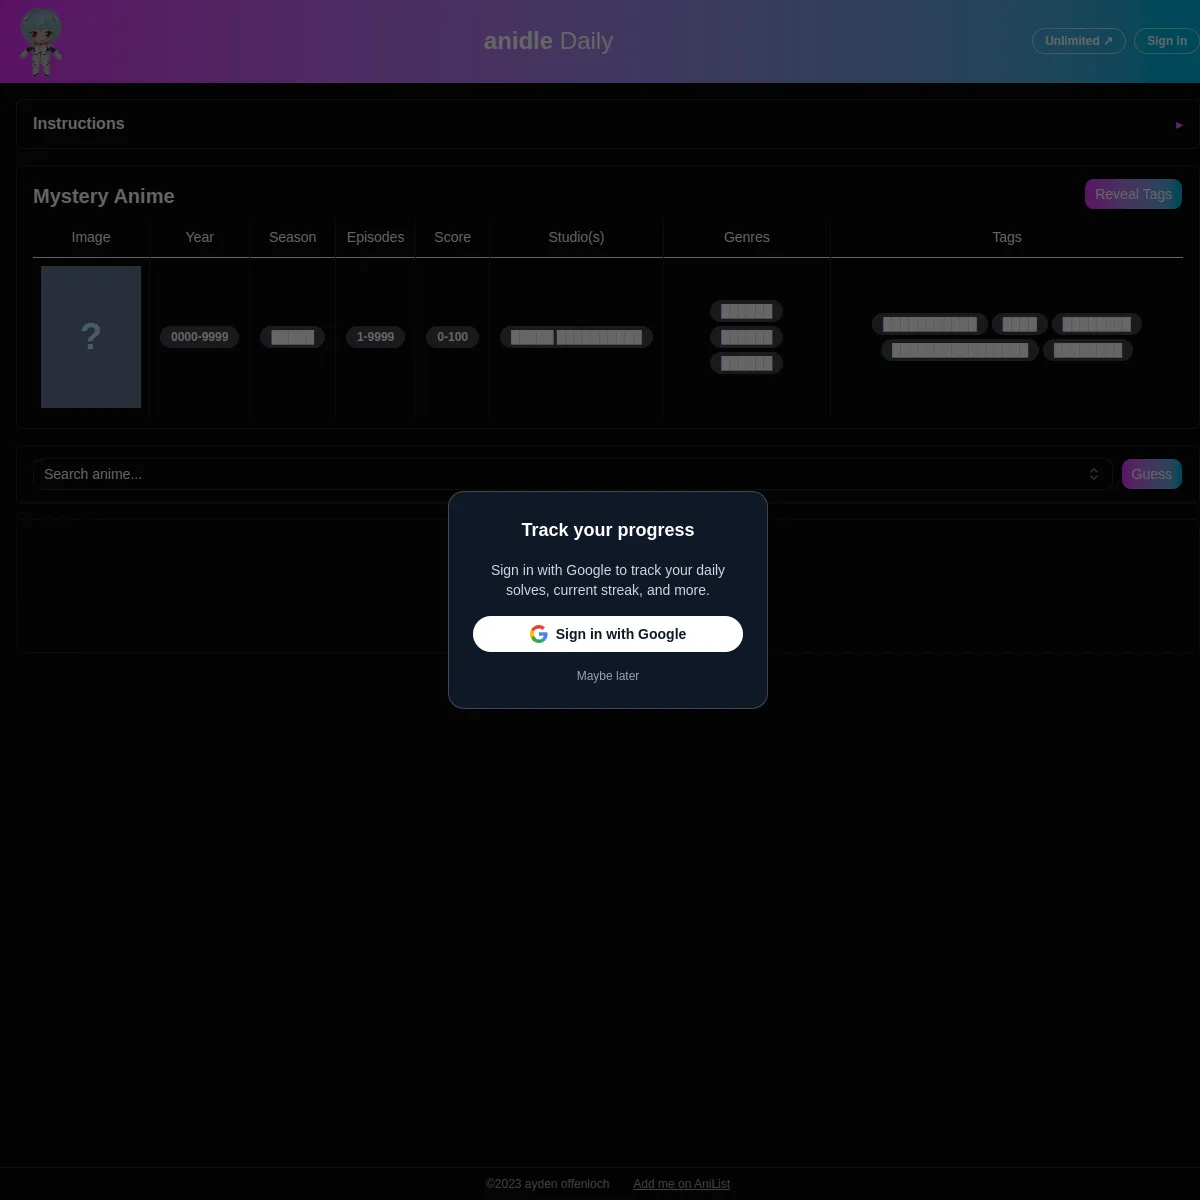Click the Tags column header
1200x1200 pixels.
(x=1006, y=237)
